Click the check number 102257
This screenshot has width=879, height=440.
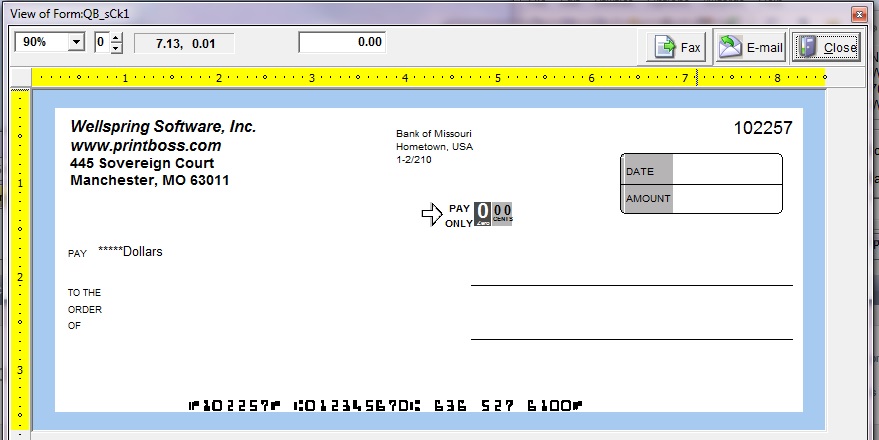(x=763, y=128)
